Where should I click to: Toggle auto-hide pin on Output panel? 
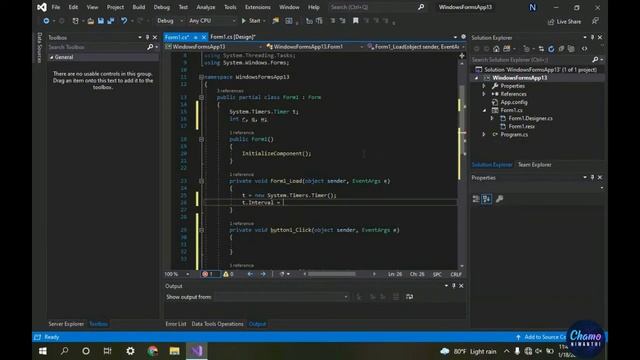453,286
